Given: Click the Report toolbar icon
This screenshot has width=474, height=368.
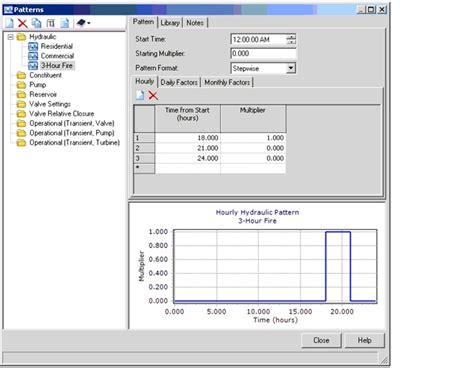Looking at the screenshot, I should point(64,23).
